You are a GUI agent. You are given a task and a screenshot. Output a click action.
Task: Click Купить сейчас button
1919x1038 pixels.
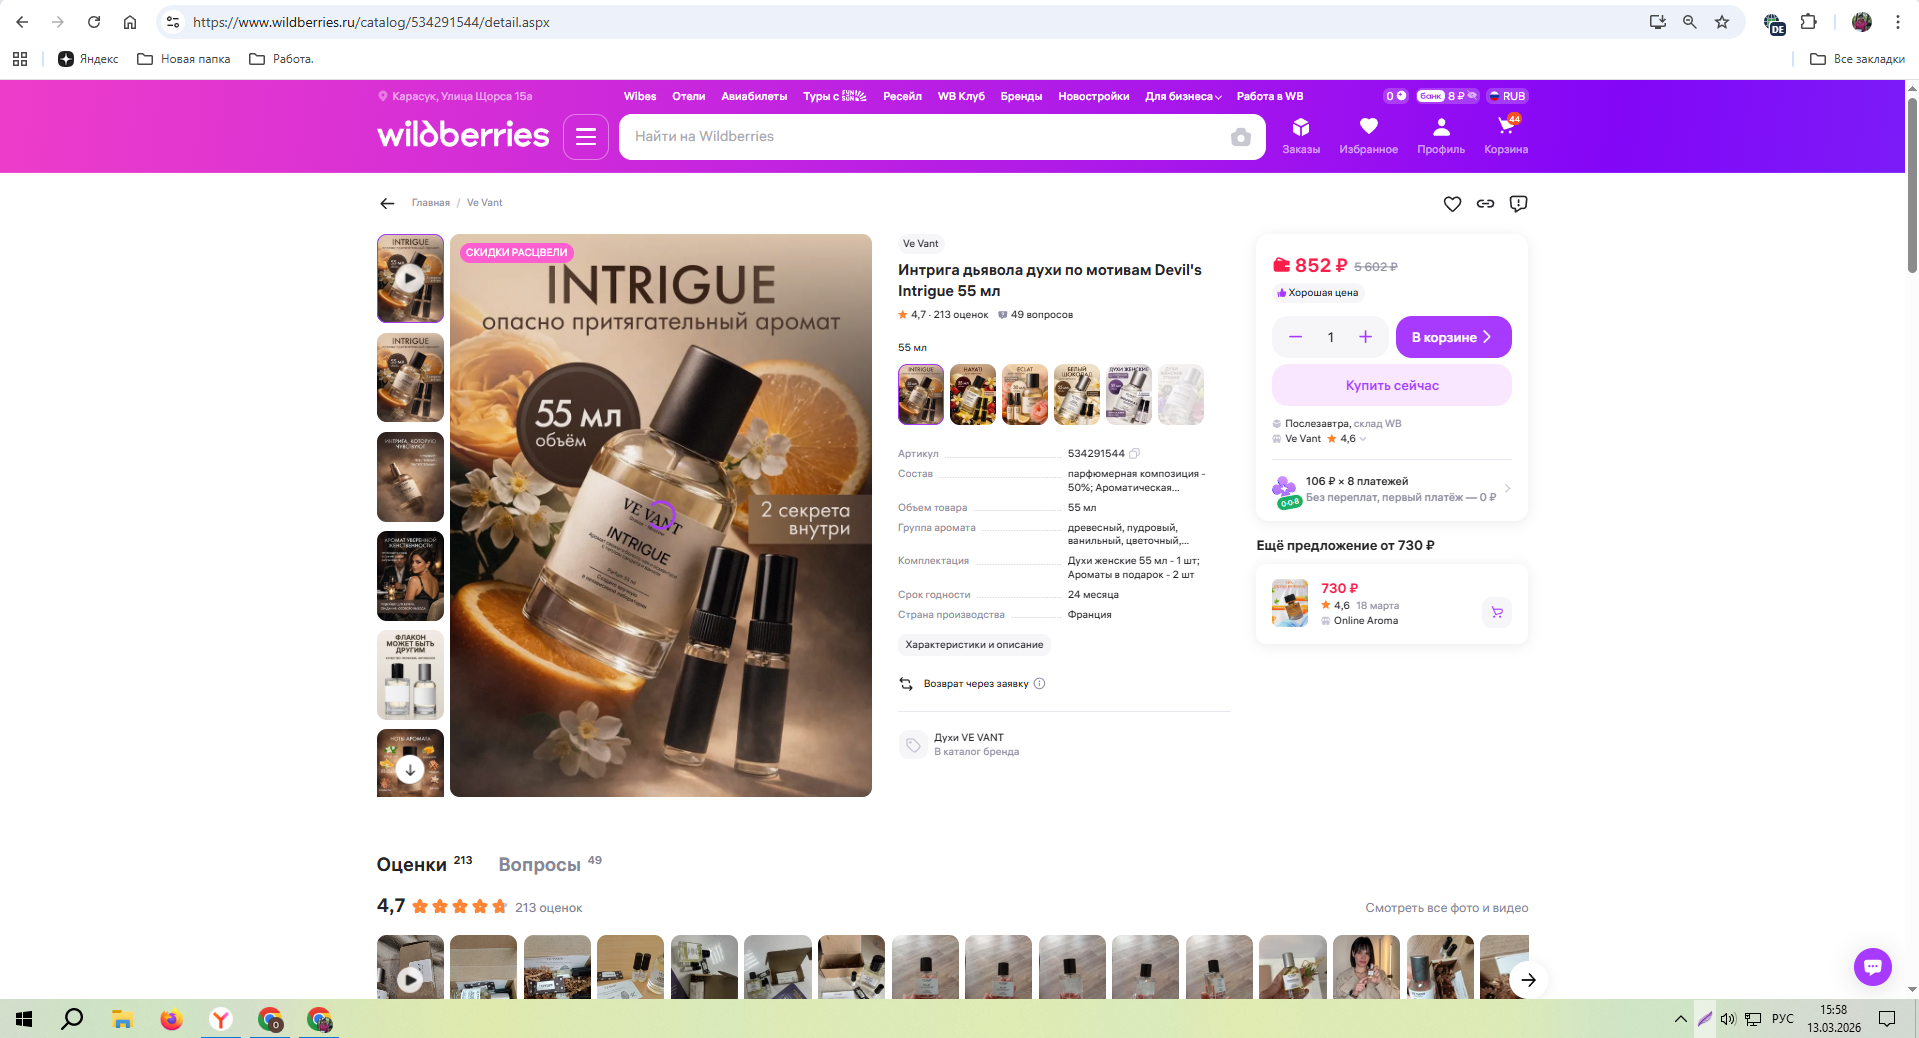coord(1391,385)
